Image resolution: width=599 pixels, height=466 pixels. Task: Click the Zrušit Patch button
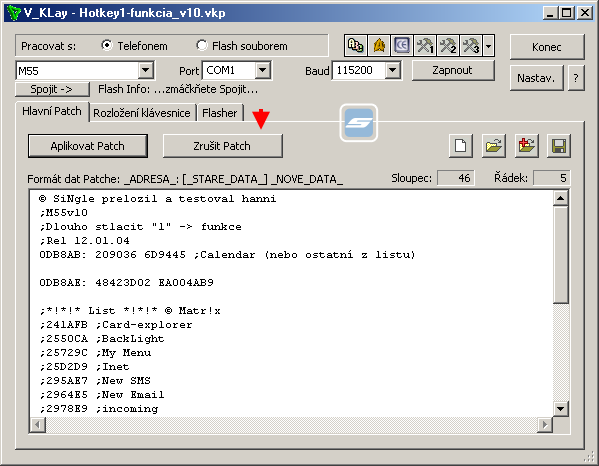(222, 146)
